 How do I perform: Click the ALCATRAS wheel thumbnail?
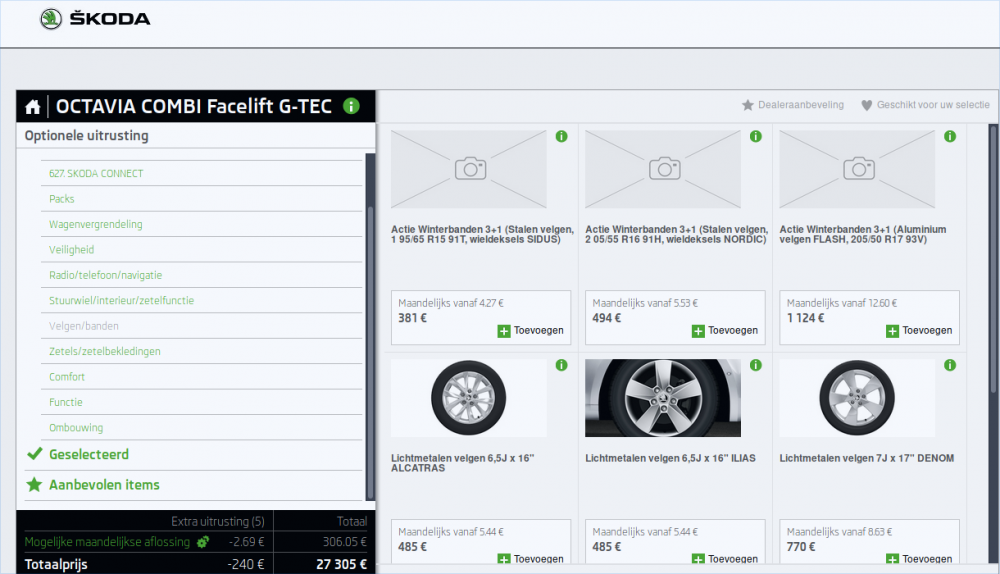pos(469,398)
